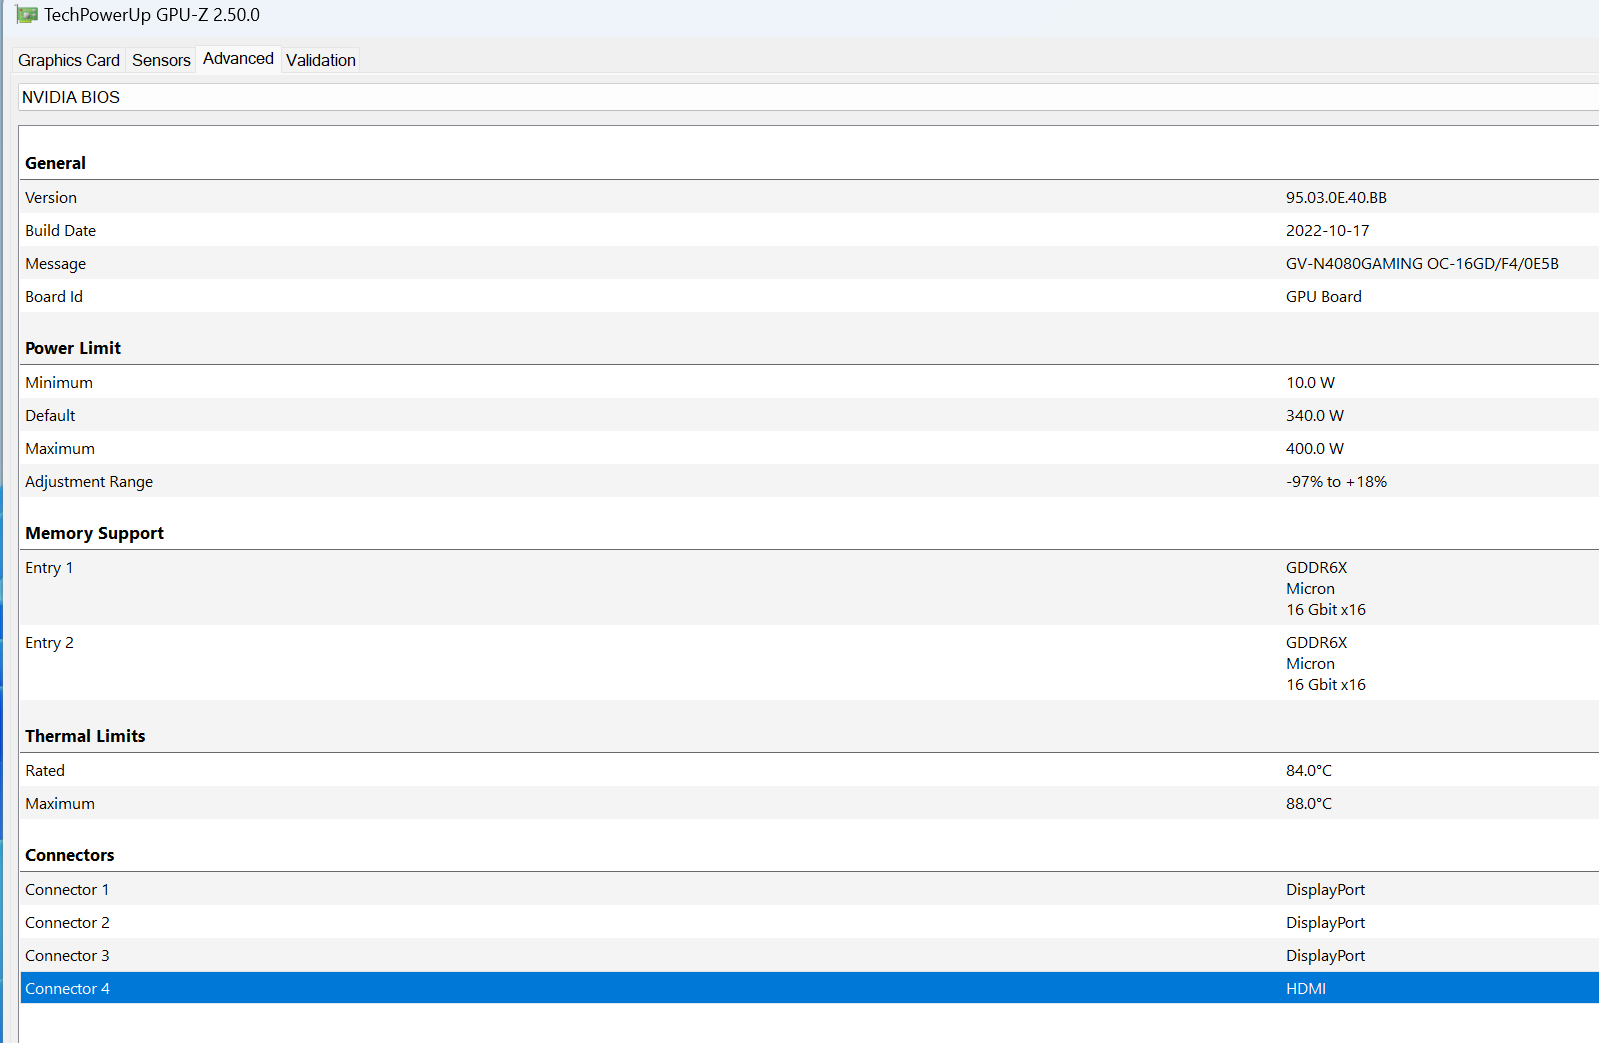Select the Entry 1 memory row

[x=809, y=588]
